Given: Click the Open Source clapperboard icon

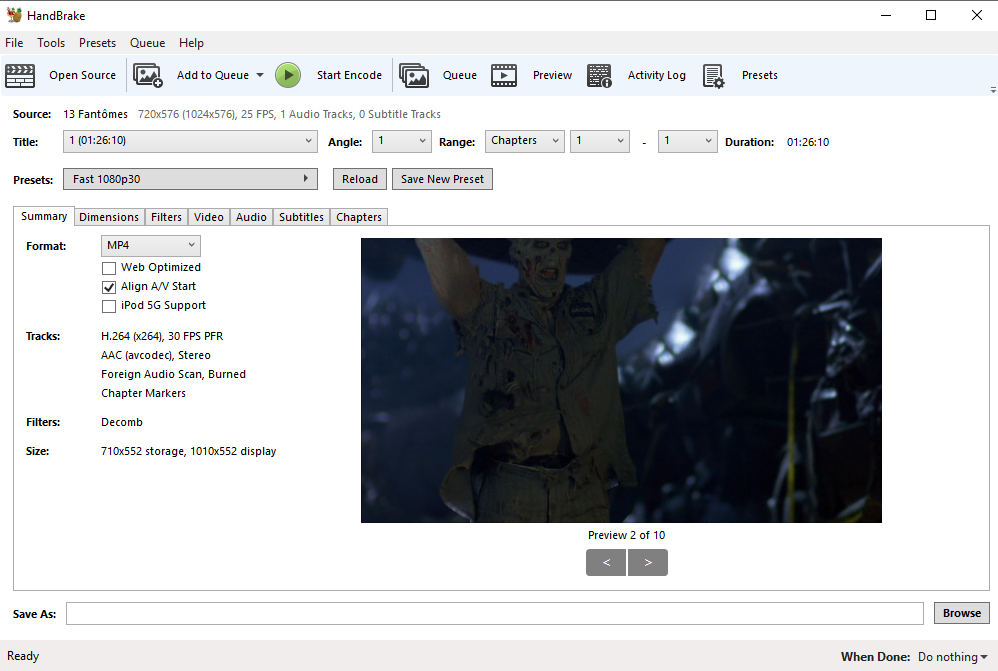Looking at the screenshot, I should pos(20,75).
